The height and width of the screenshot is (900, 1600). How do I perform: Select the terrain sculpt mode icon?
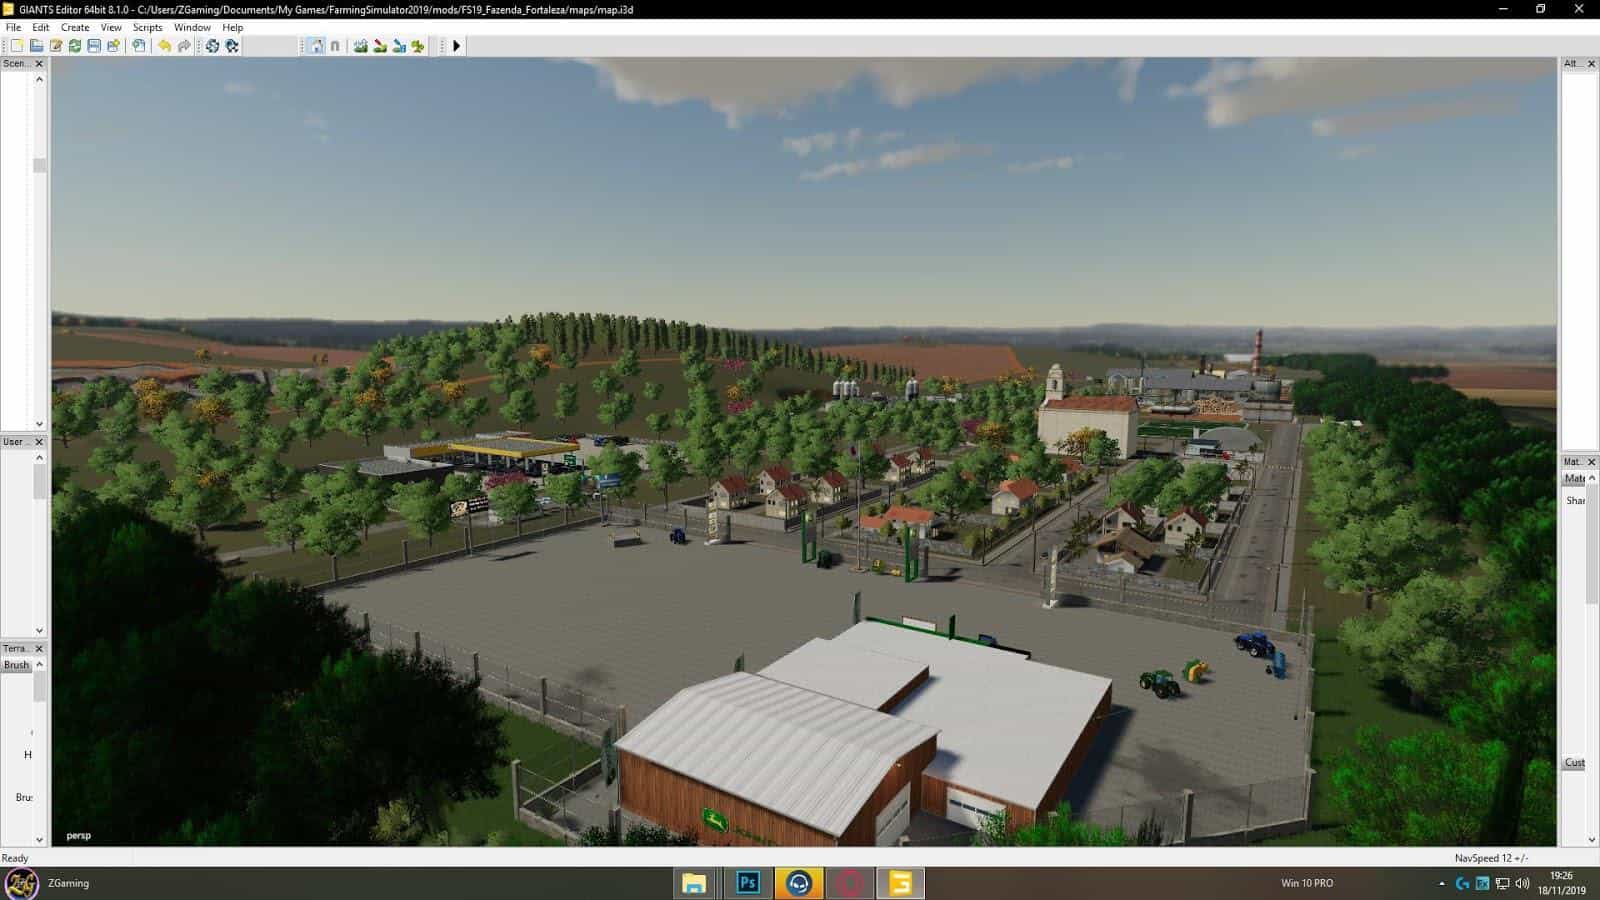361,46
